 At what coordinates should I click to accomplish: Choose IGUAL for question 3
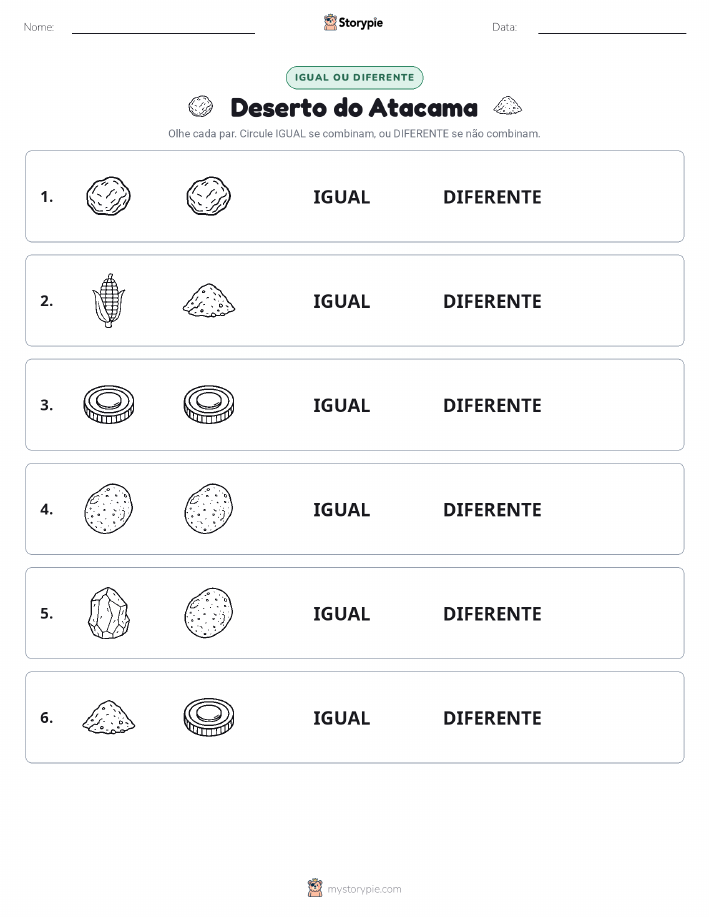342,405
